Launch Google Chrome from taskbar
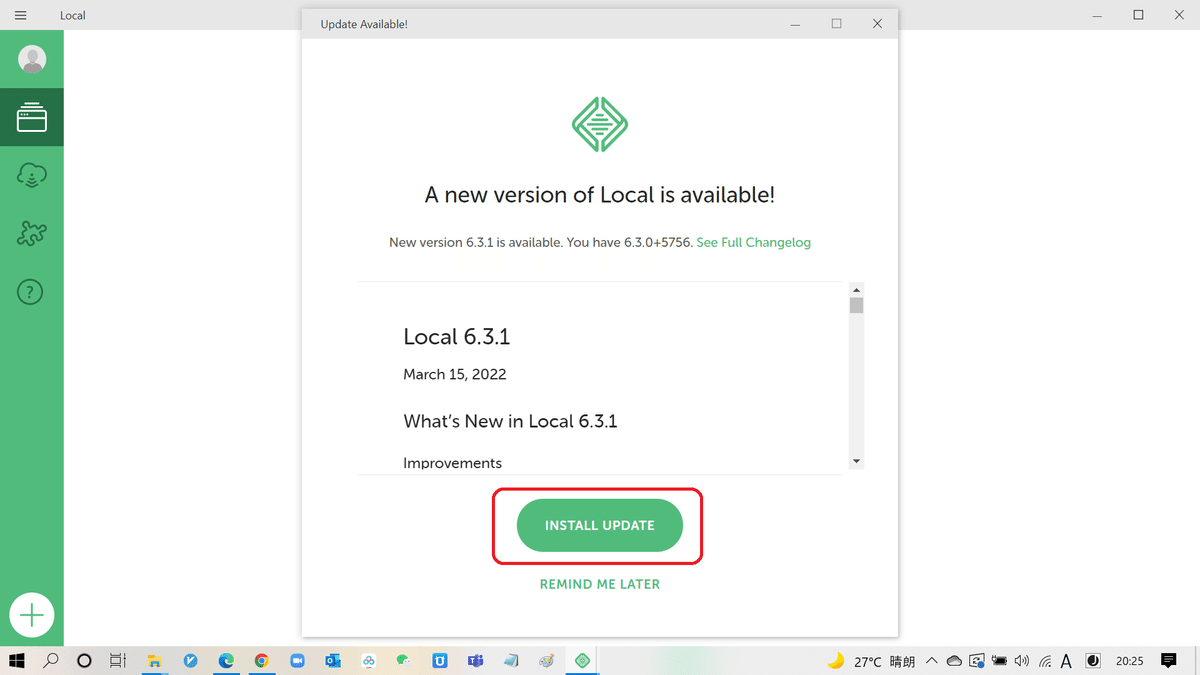 (x=261, y=661)
